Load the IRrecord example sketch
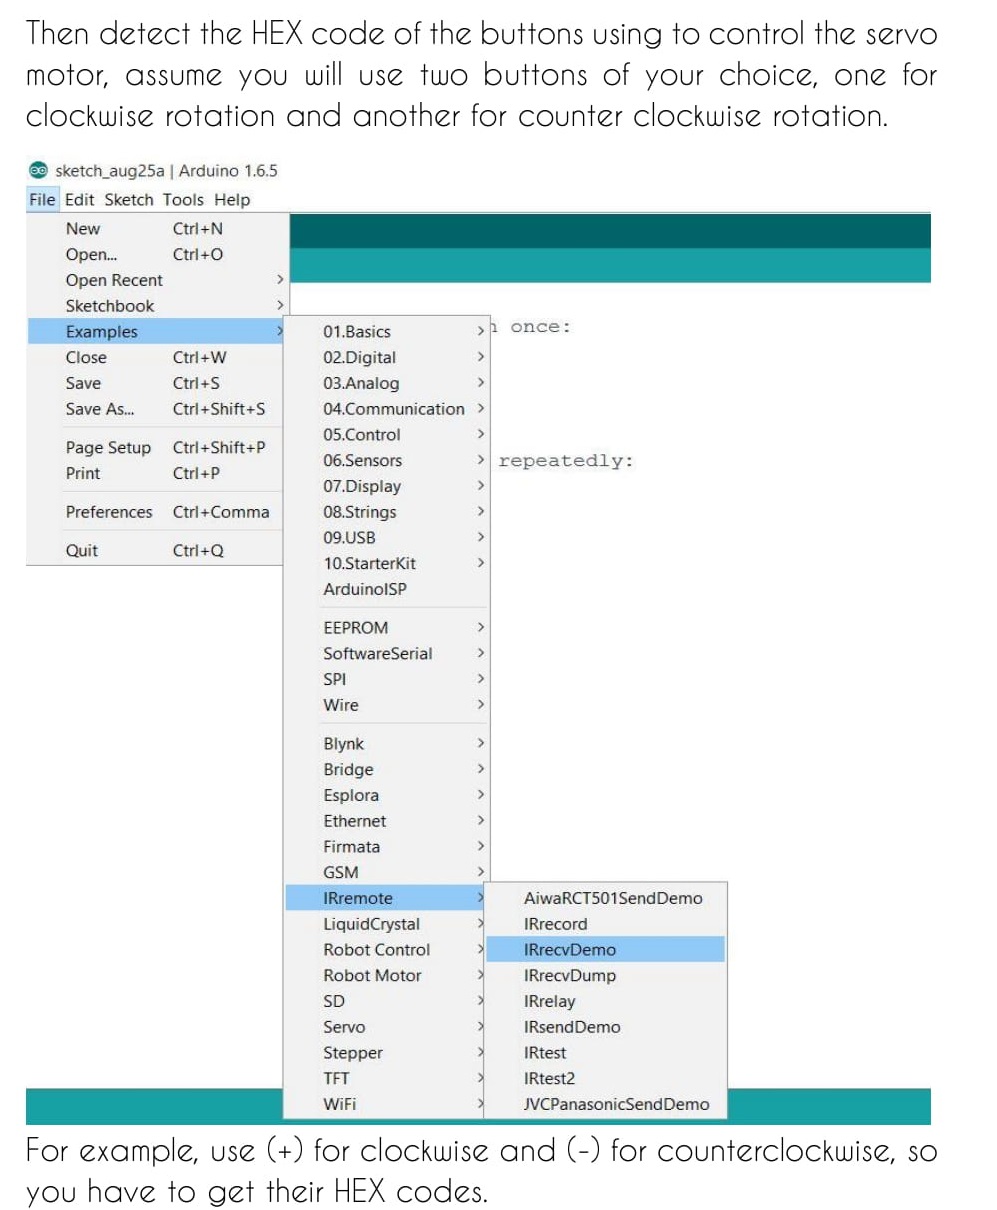 (606, 924)
